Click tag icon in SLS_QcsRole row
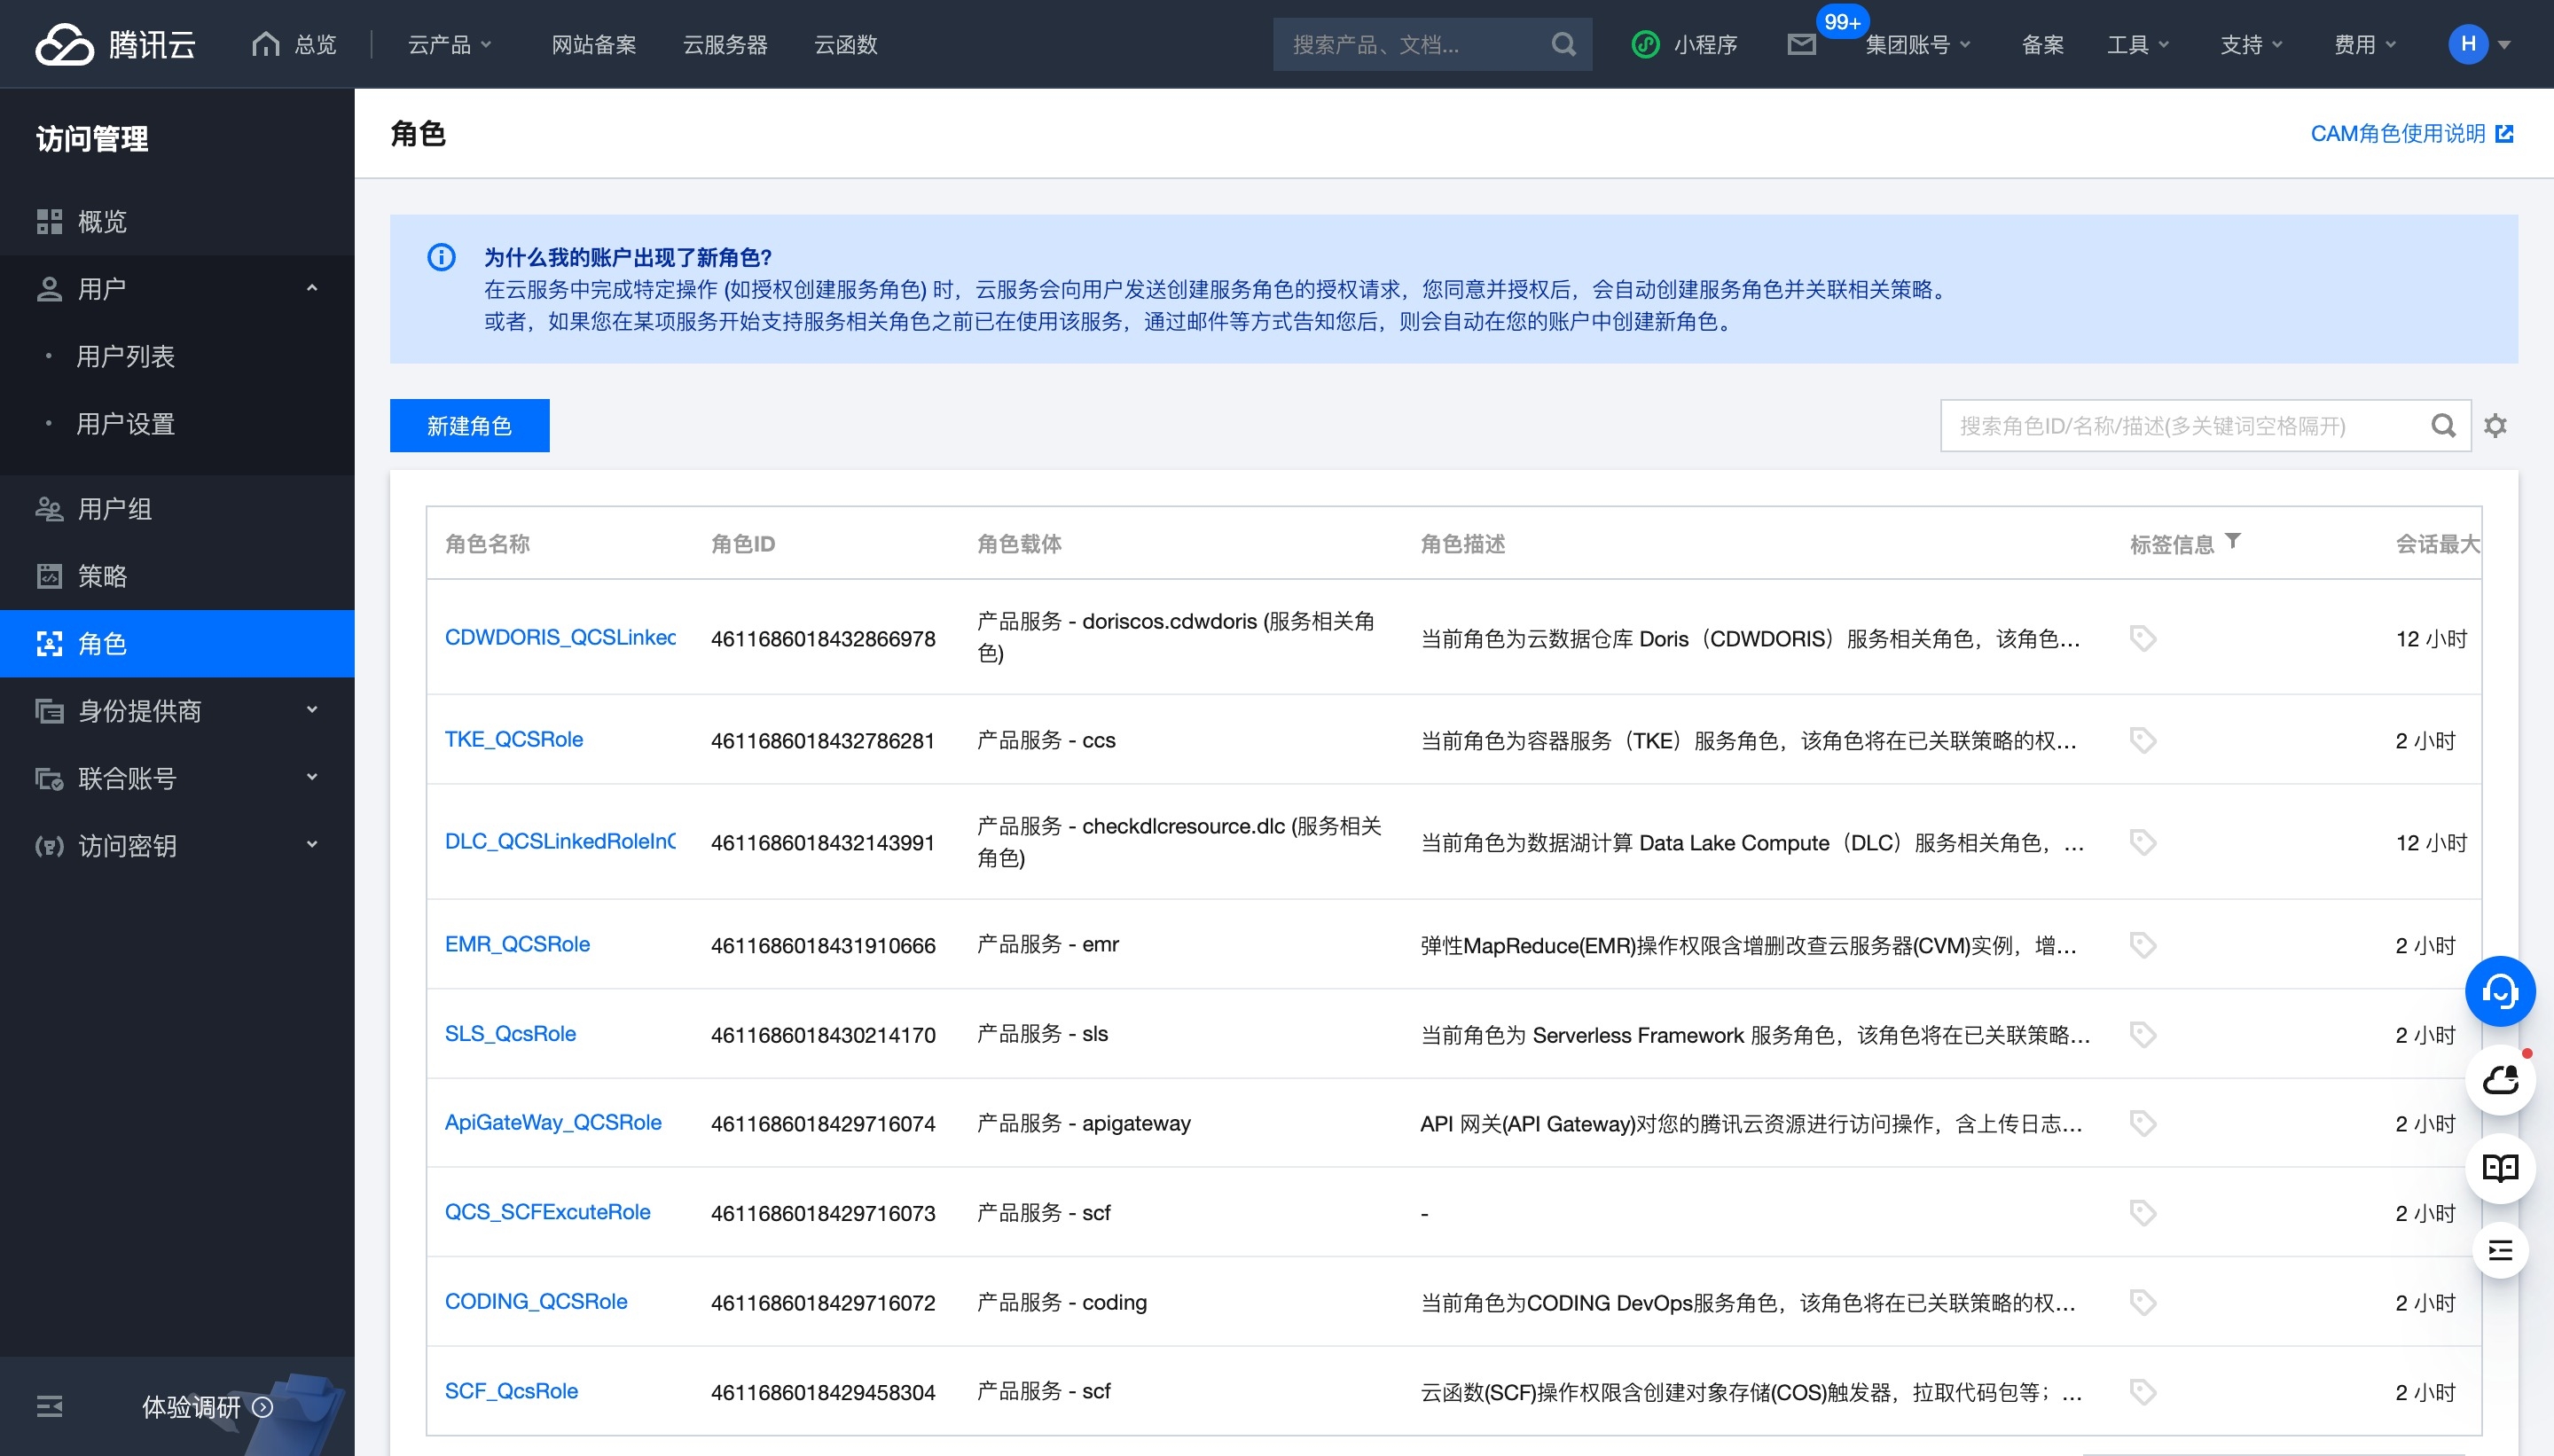The width and height of the screenshot is (2554, 1456). click(x=2142, y=1034)
